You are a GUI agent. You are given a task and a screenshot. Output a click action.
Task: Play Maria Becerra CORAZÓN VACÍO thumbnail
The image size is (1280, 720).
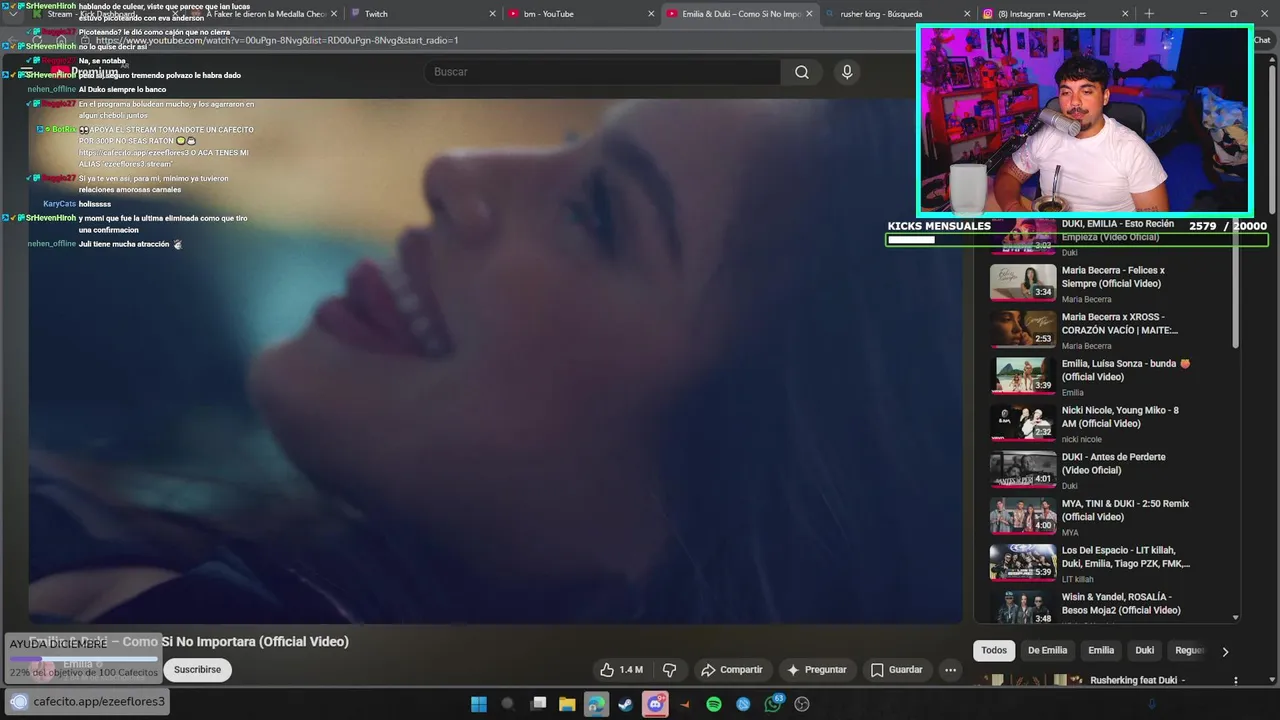click(x=1023, y=329)
